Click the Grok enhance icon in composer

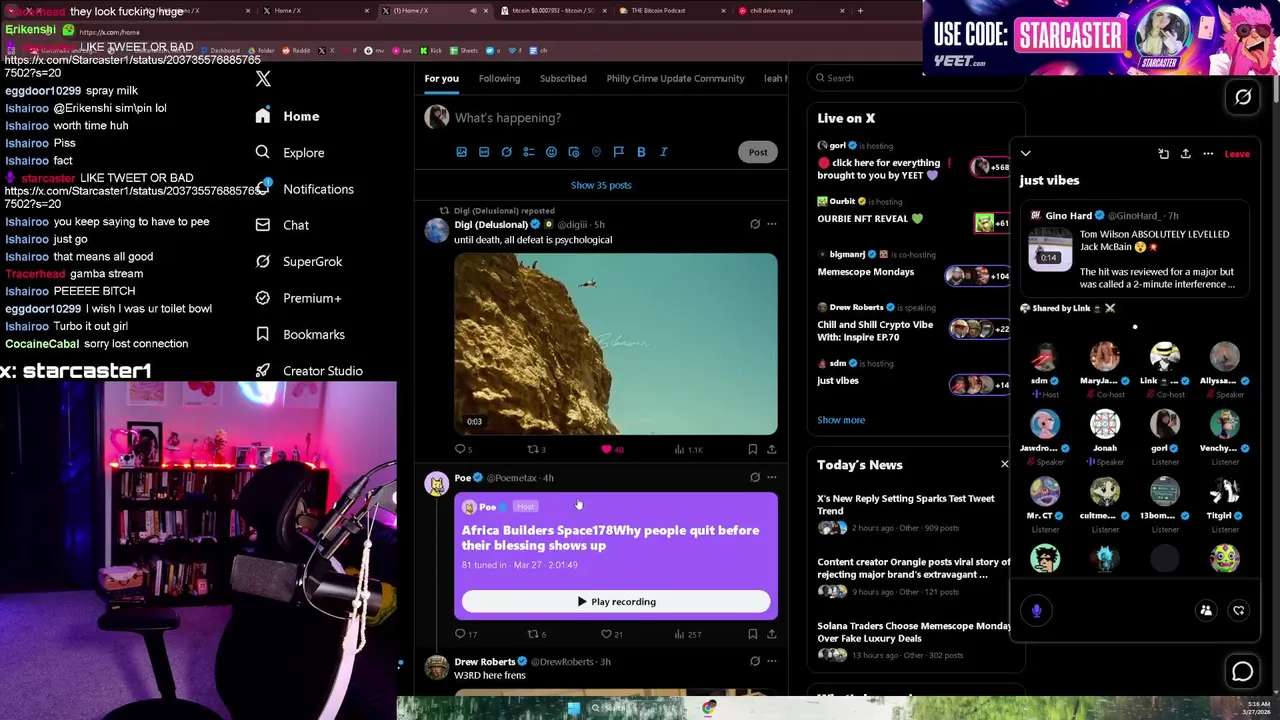(506, 152)
